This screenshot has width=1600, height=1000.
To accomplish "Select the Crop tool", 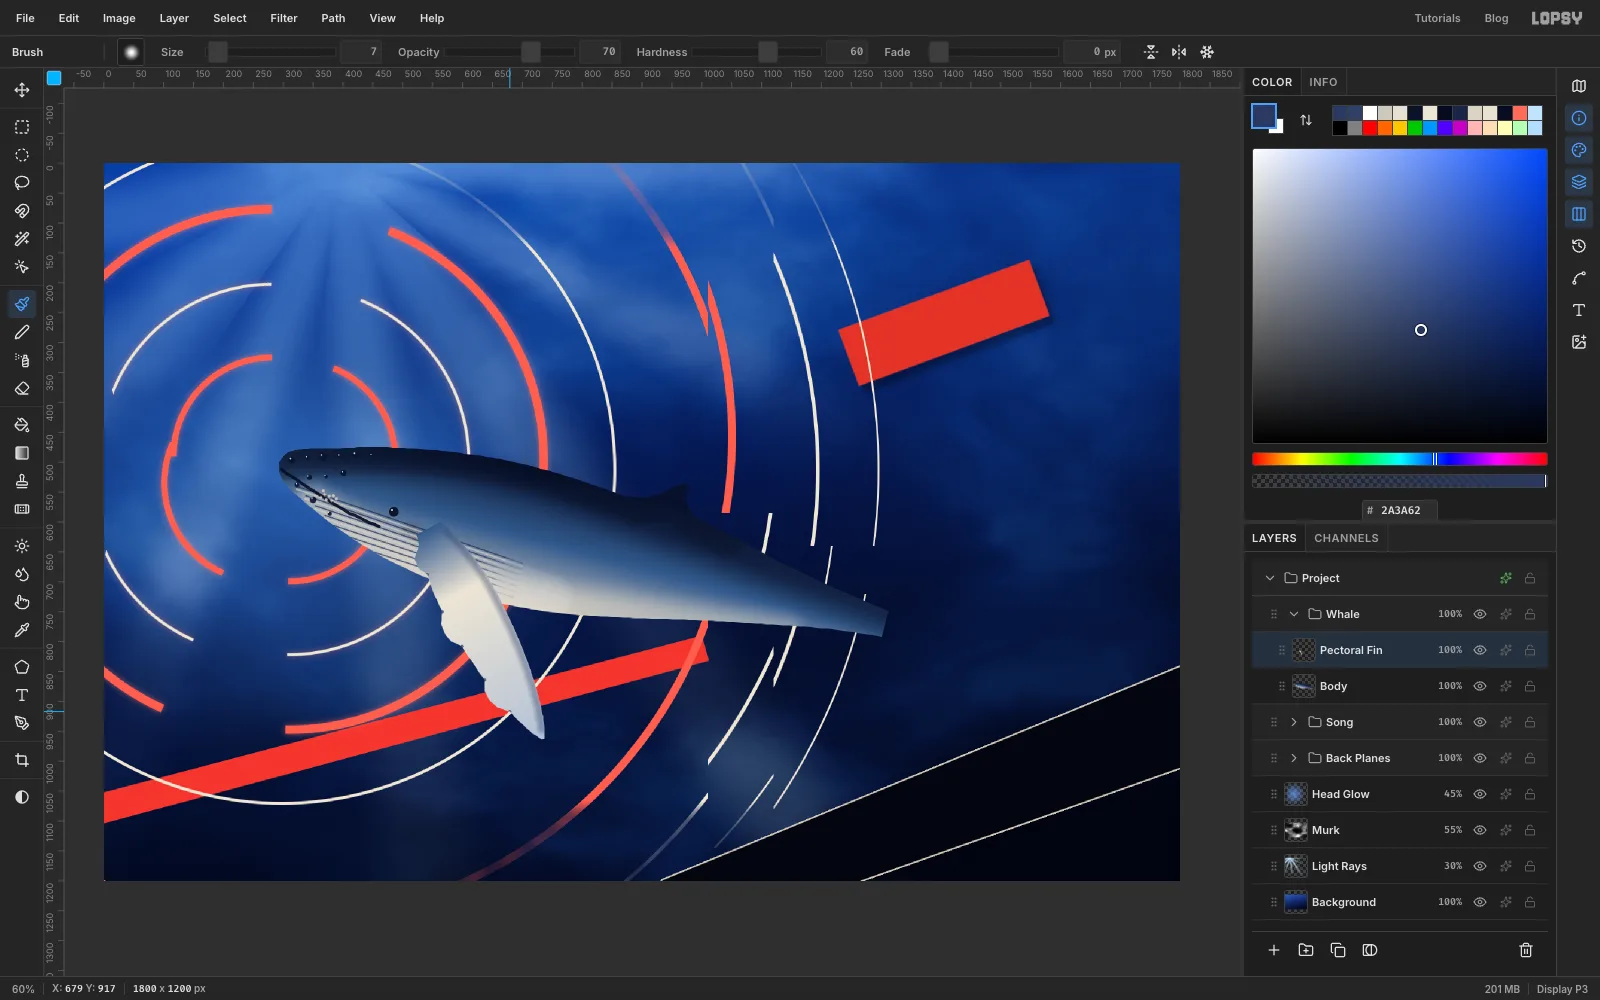I will [x=22, y=760].
